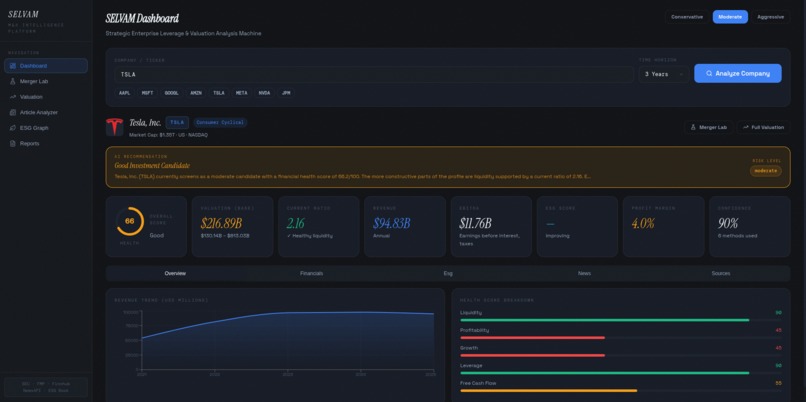The height and width of the screenshot is (402, 806).
Task: Click the $216.89B valuation value
Action: (221, 223)
